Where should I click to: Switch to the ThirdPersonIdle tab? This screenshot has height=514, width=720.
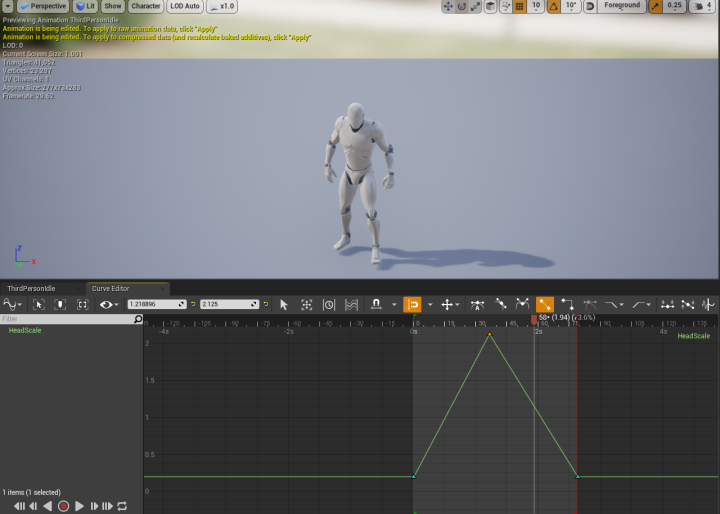click(x=32, y=288)
